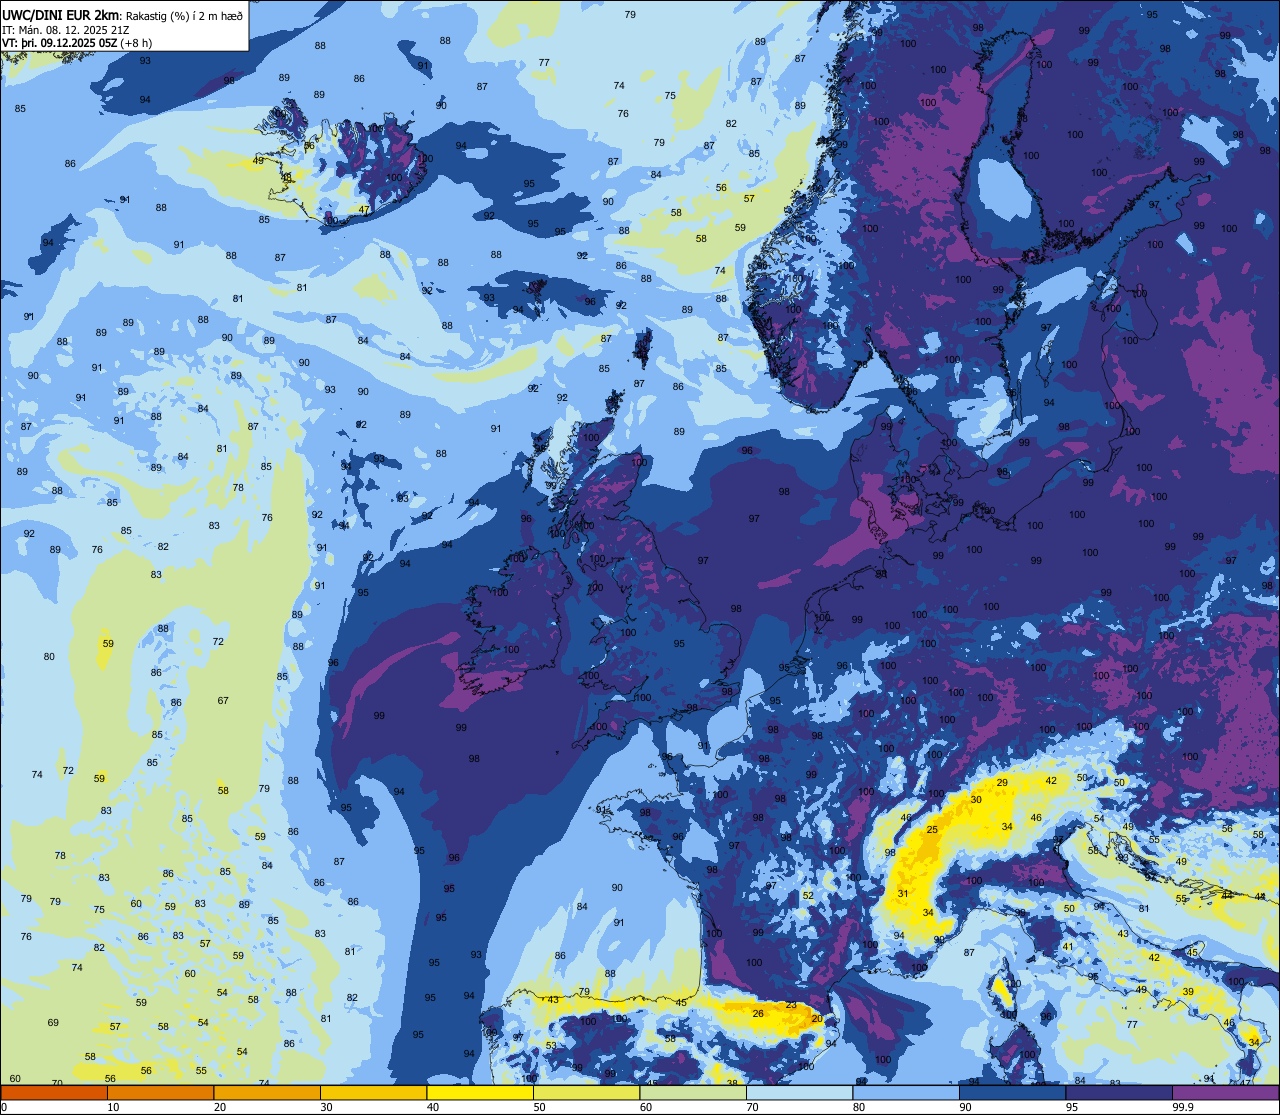Click the 'UWC/DINI EUR 2km' map title
The height and width of the screenshot is (1115, 1280).
coord(60,14)
